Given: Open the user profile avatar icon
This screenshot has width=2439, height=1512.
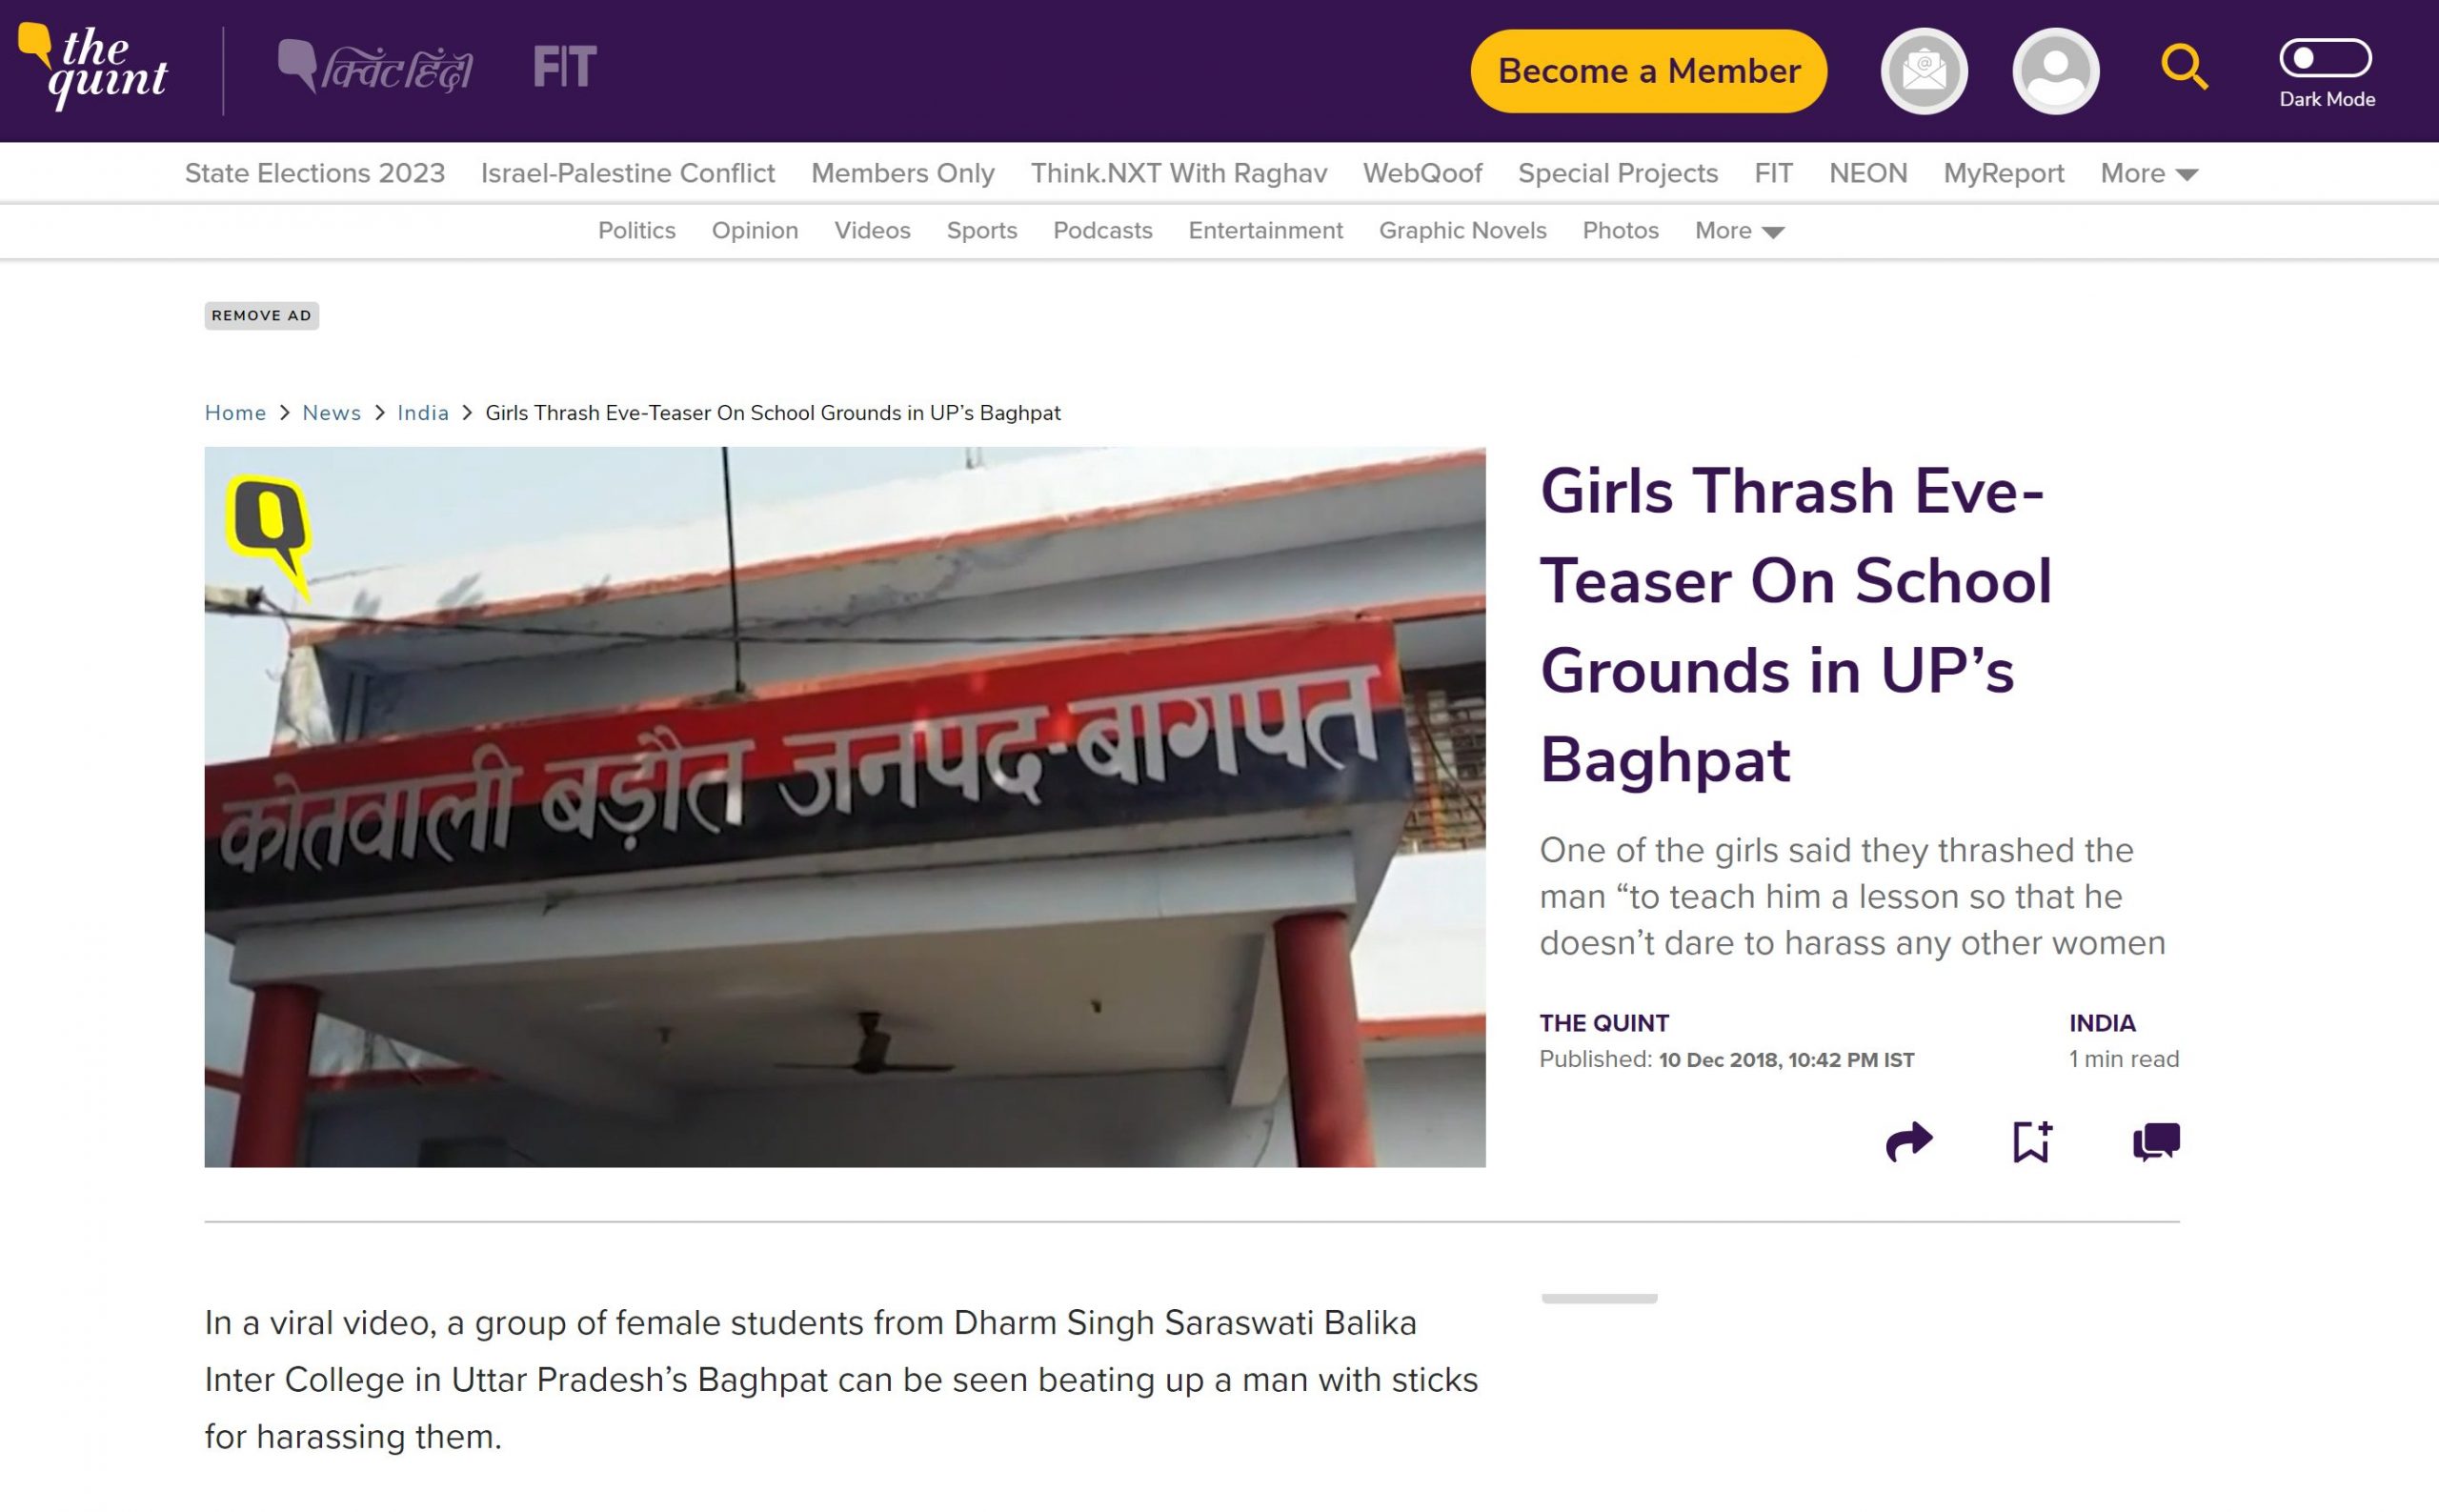Looking at the screenshot, I should pyautogui.click(x=2055, y=71).
